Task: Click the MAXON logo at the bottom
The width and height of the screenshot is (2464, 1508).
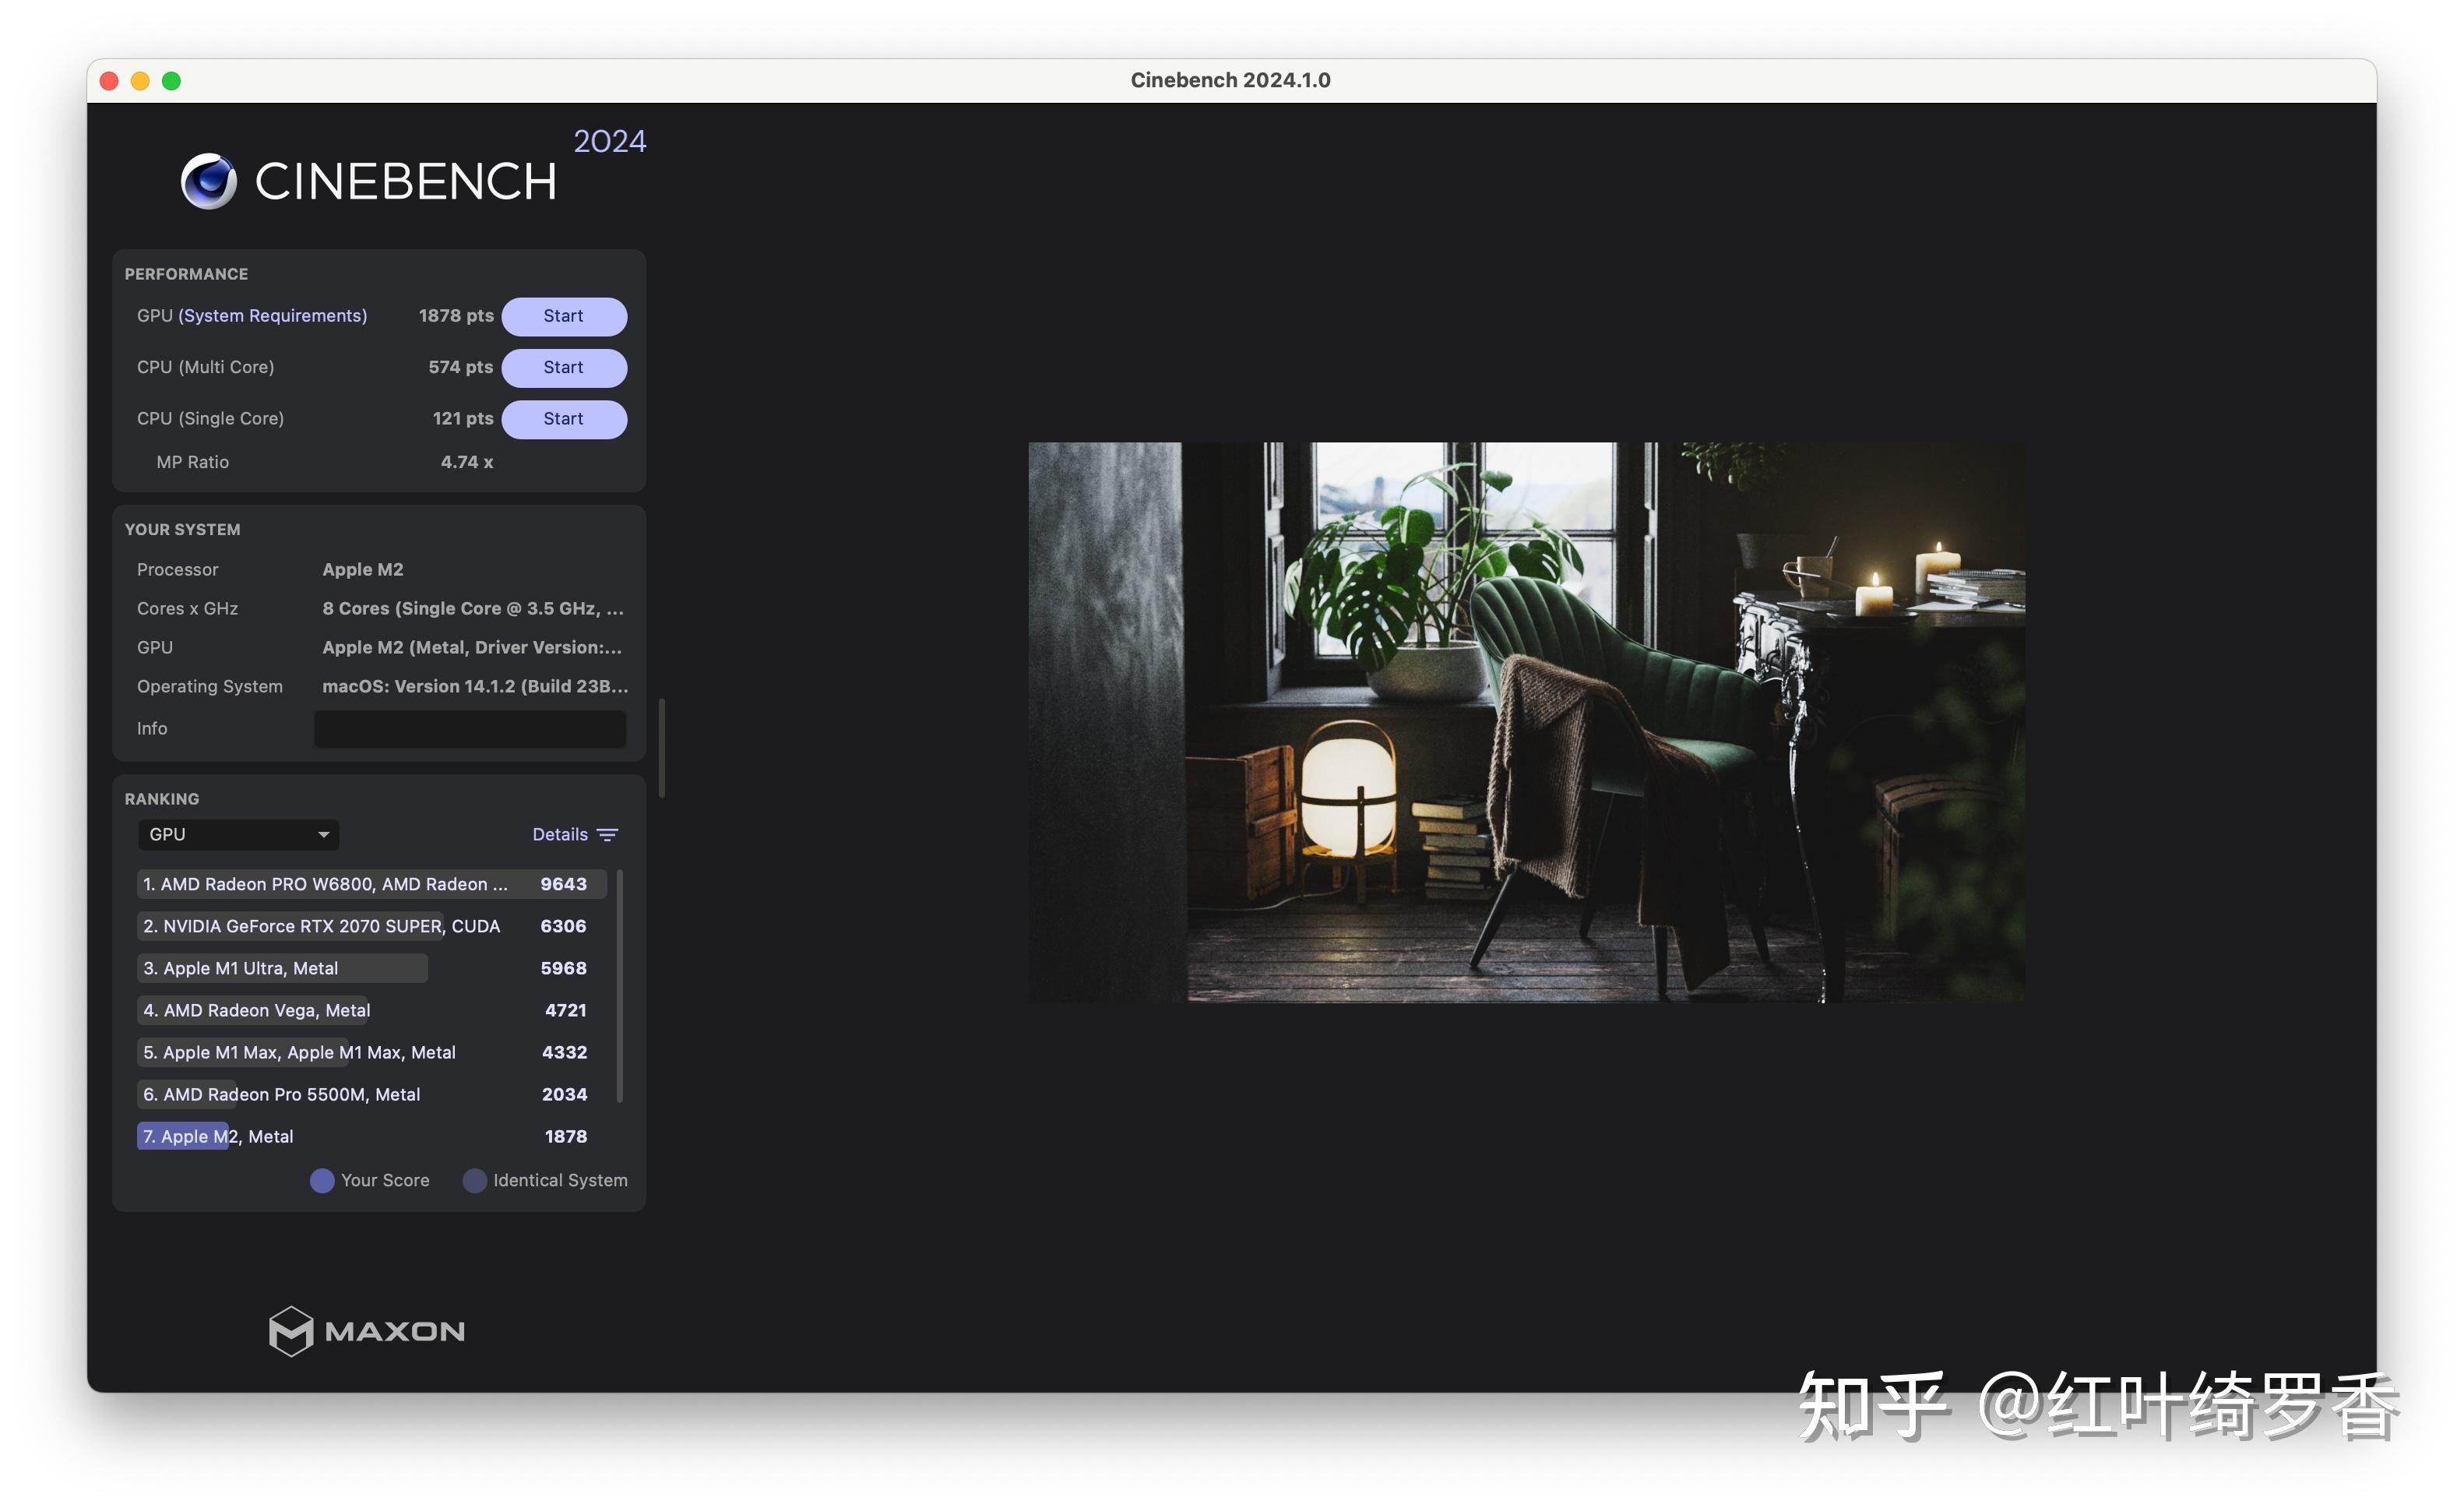Action: pyautogui.click(x=366, y=1331)
